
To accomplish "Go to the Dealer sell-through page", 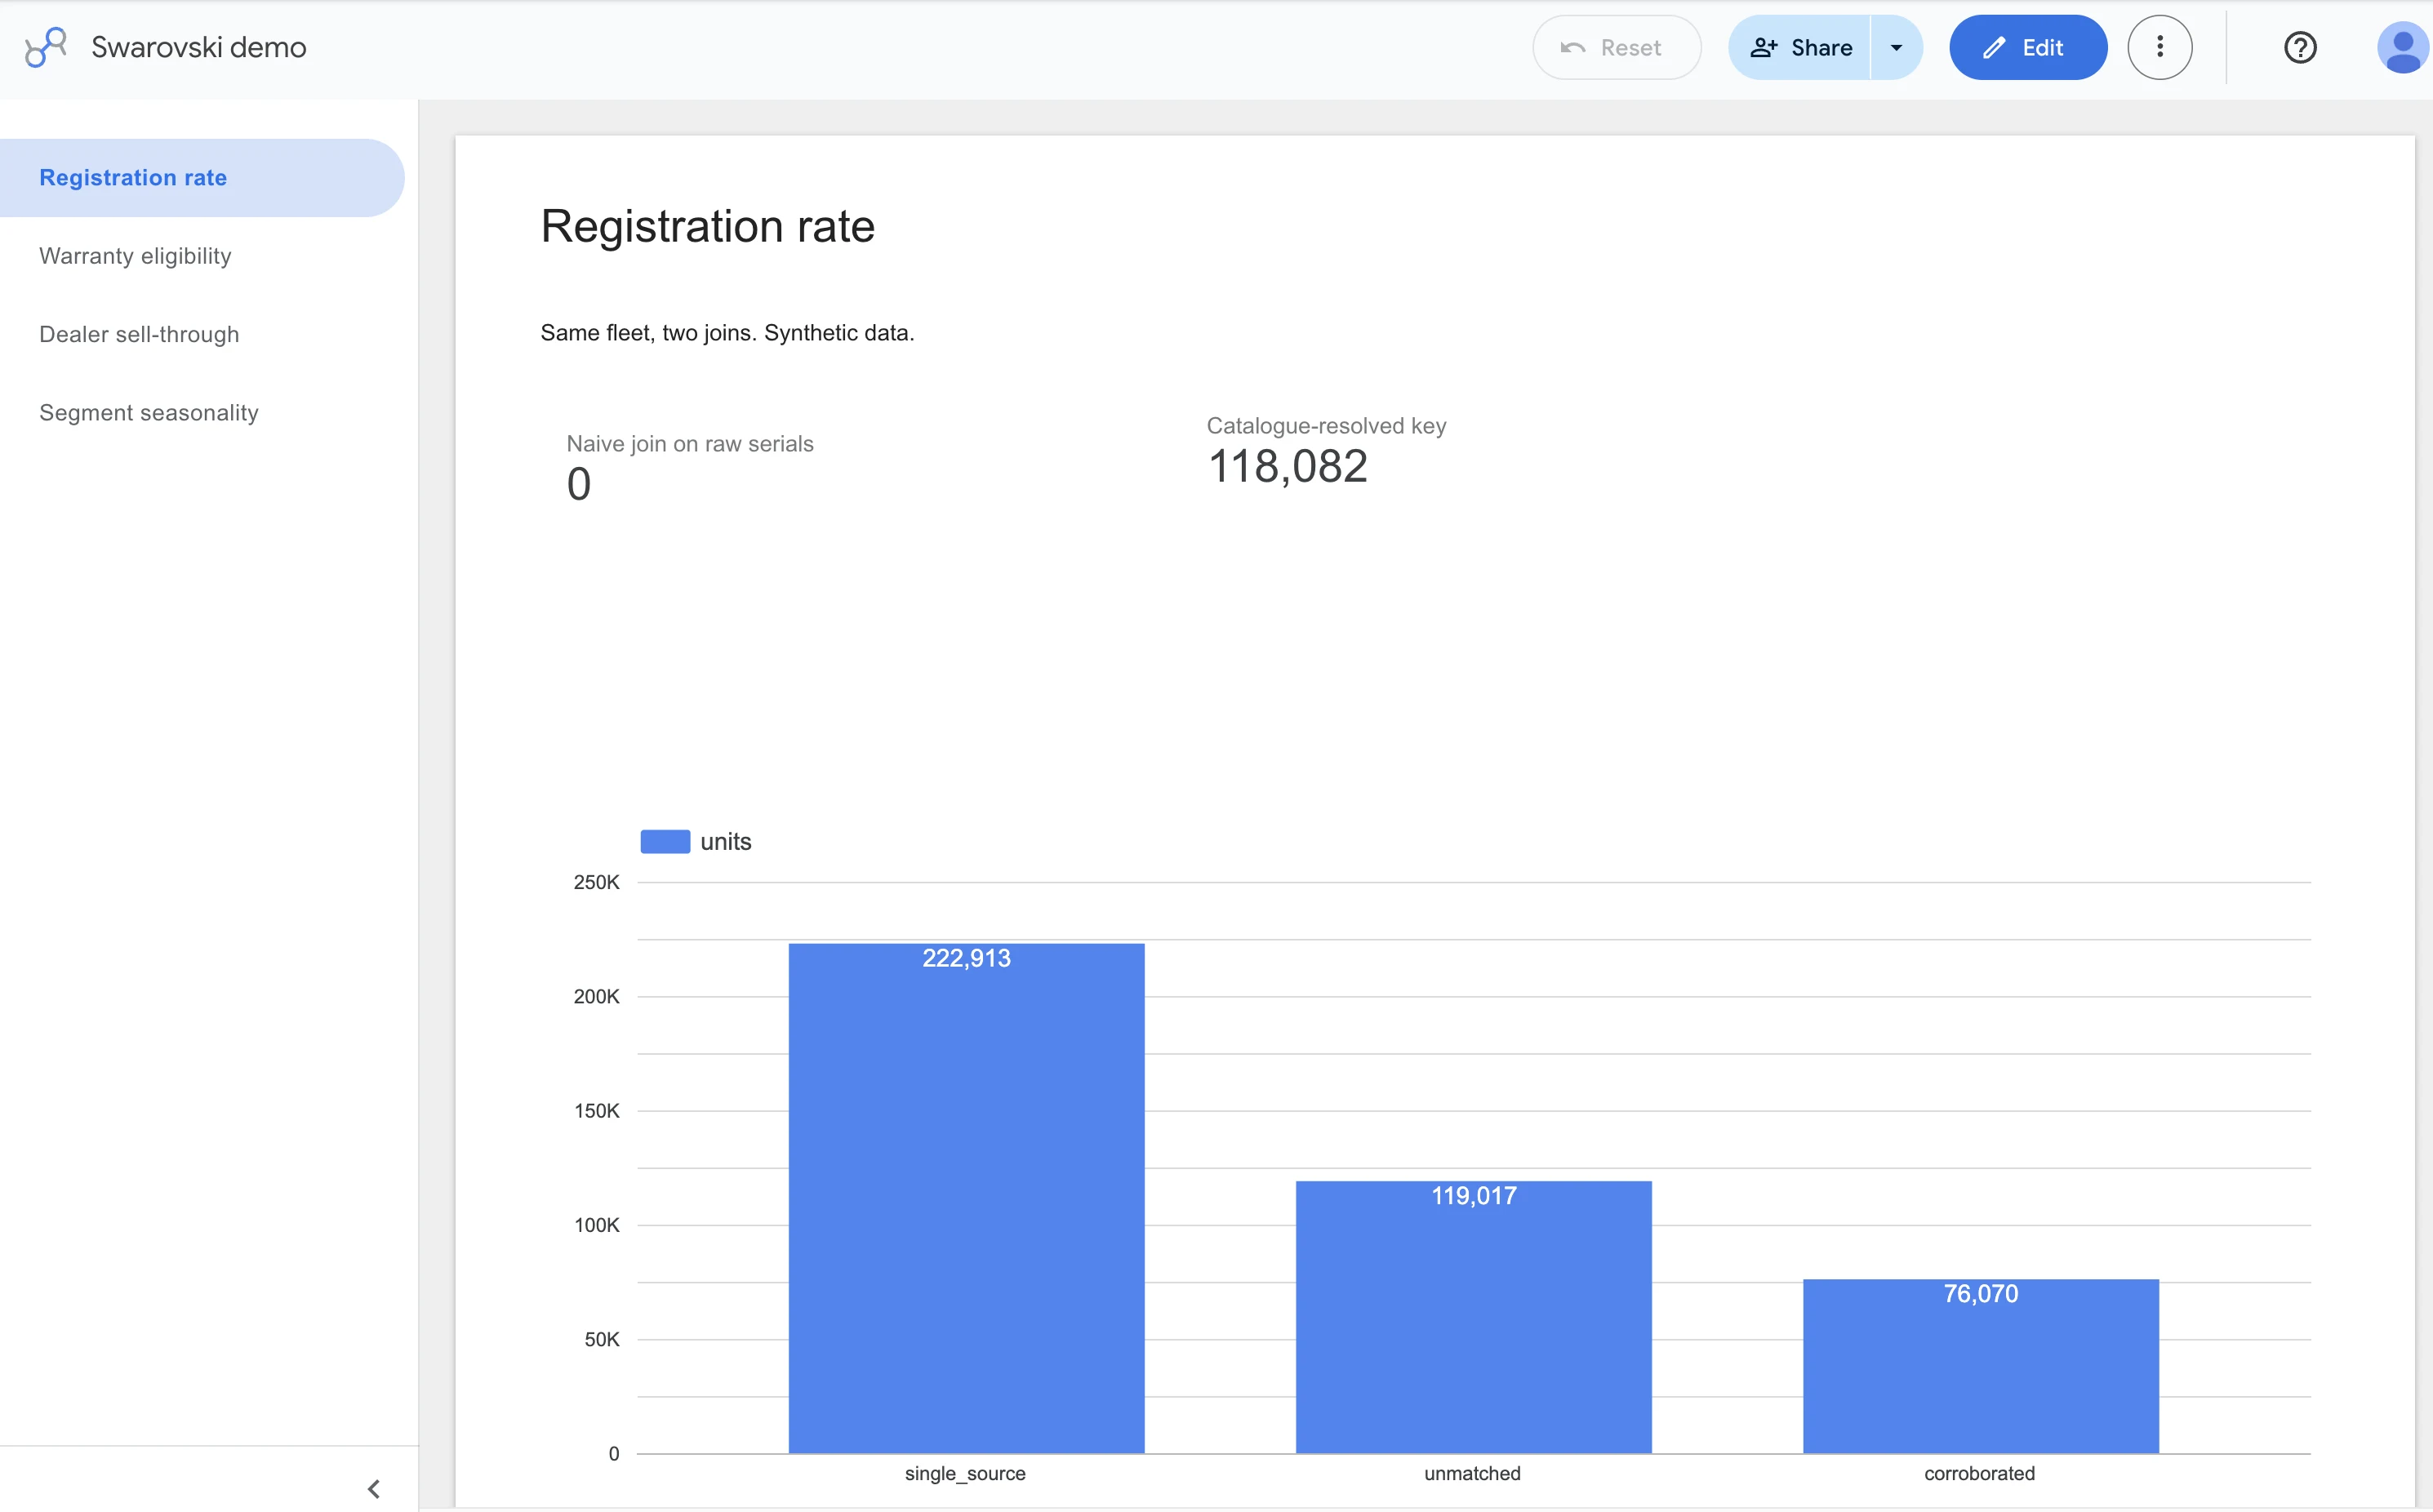I will click(139, 334).
